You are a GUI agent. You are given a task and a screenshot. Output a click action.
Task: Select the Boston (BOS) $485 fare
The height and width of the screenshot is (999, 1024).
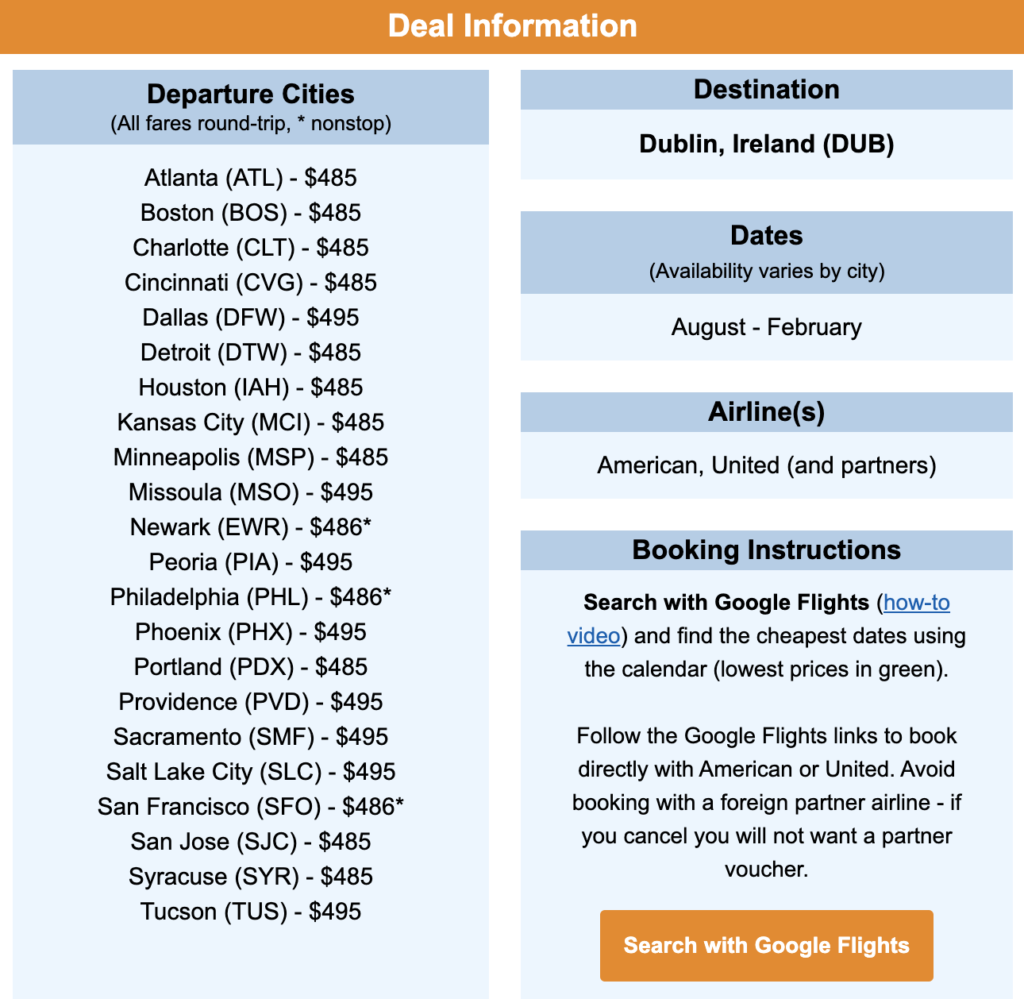pos(249,212)
